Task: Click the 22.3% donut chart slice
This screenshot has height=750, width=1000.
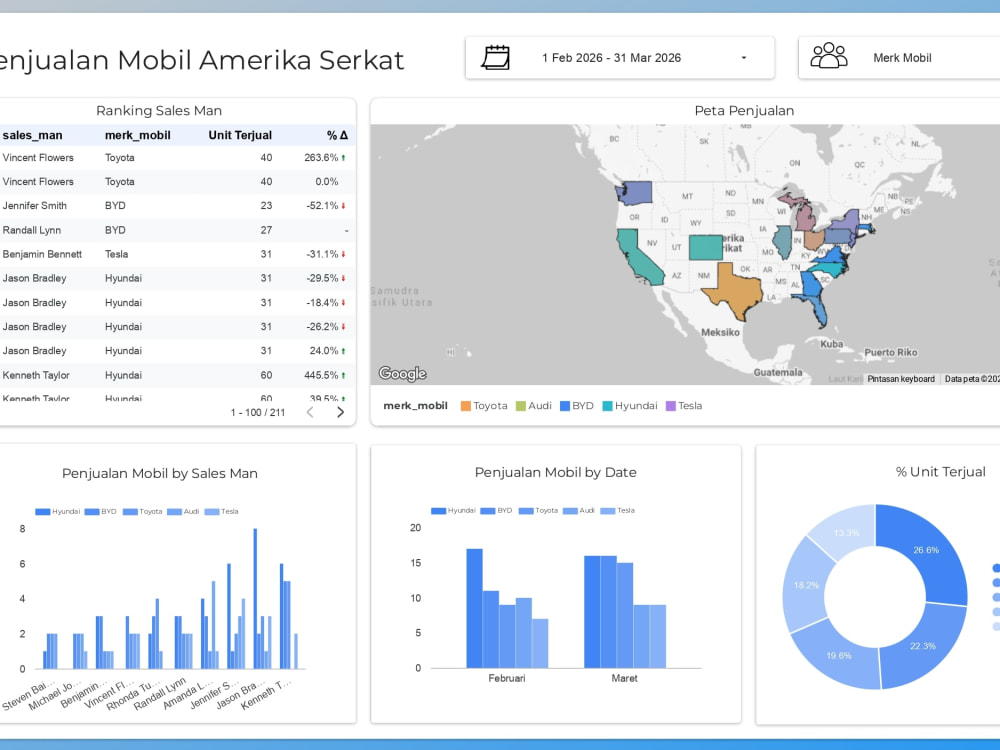Action: click(923, 646)
